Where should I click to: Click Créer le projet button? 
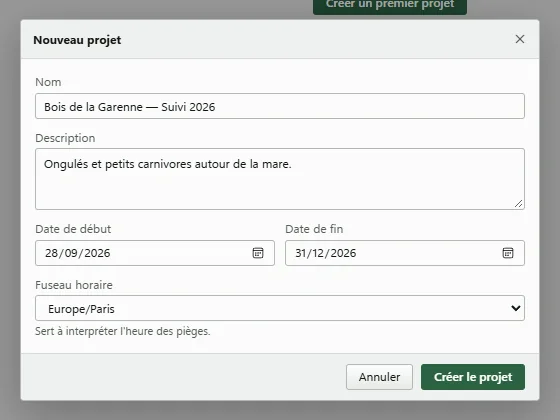(473, 377)
